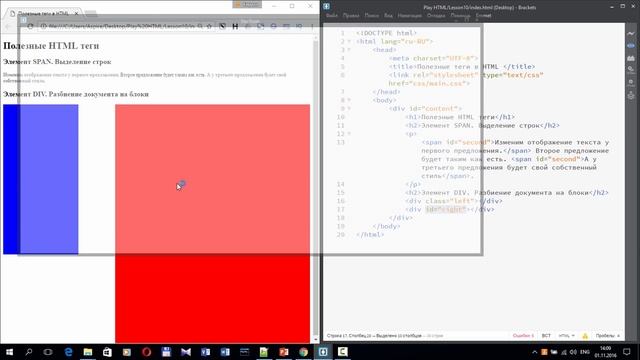Open the Windows Start menu

tap(9, 352)
